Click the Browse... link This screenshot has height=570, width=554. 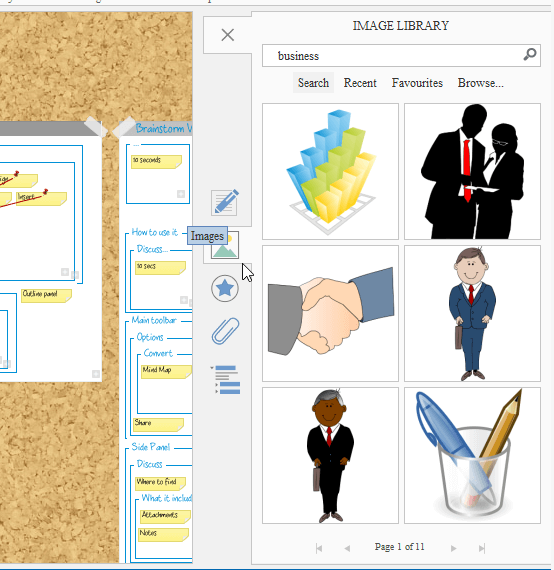[481, 83]
